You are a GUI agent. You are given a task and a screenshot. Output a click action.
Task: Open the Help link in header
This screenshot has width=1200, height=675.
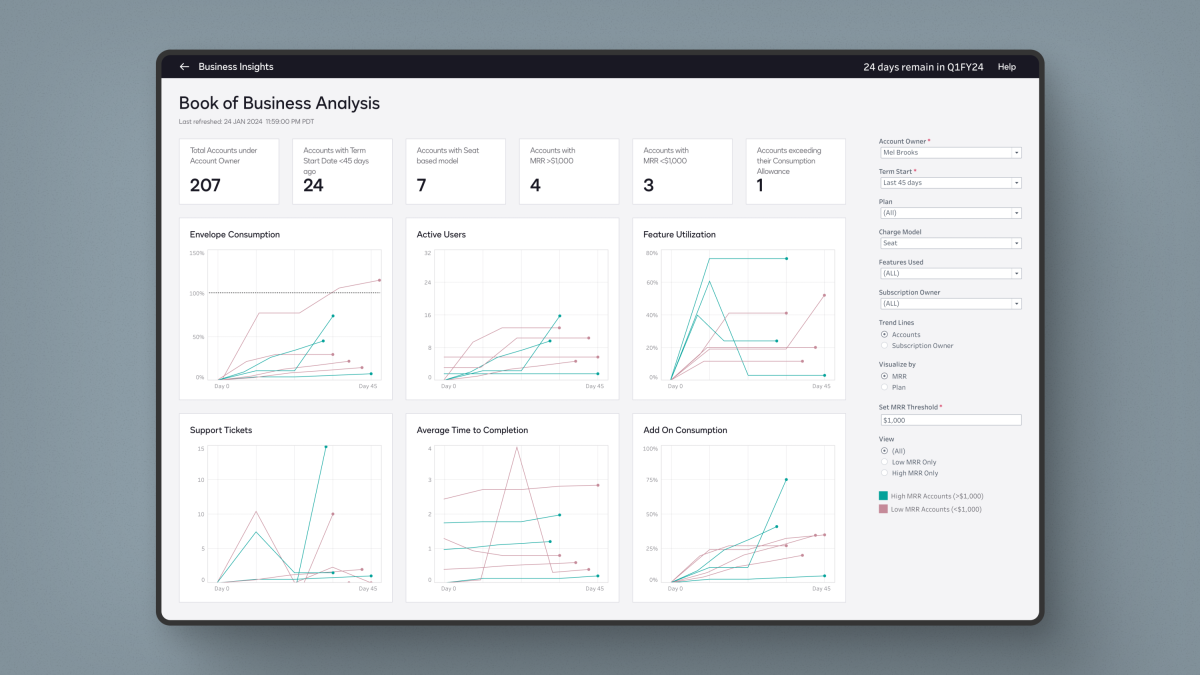pyautogui.click(x=1007, y=67)
